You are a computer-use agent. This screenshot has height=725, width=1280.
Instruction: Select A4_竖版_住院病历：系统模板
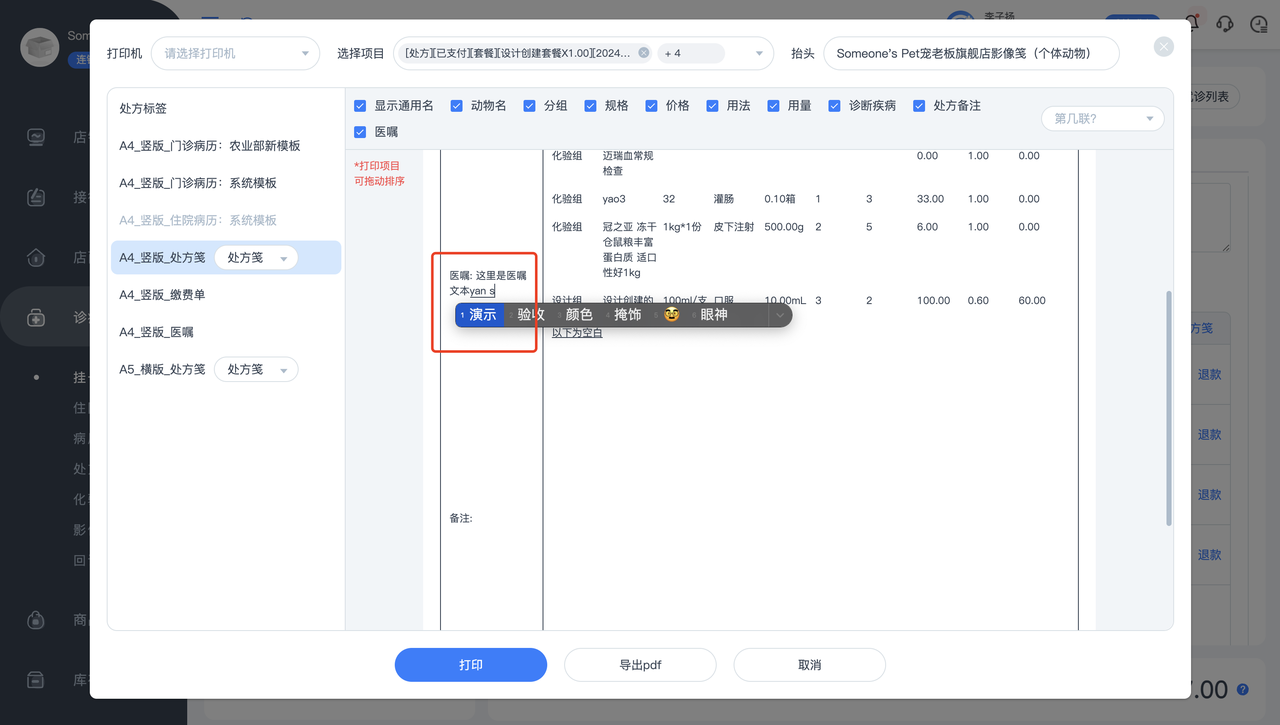pyautogui.click(x=198, y=220)
